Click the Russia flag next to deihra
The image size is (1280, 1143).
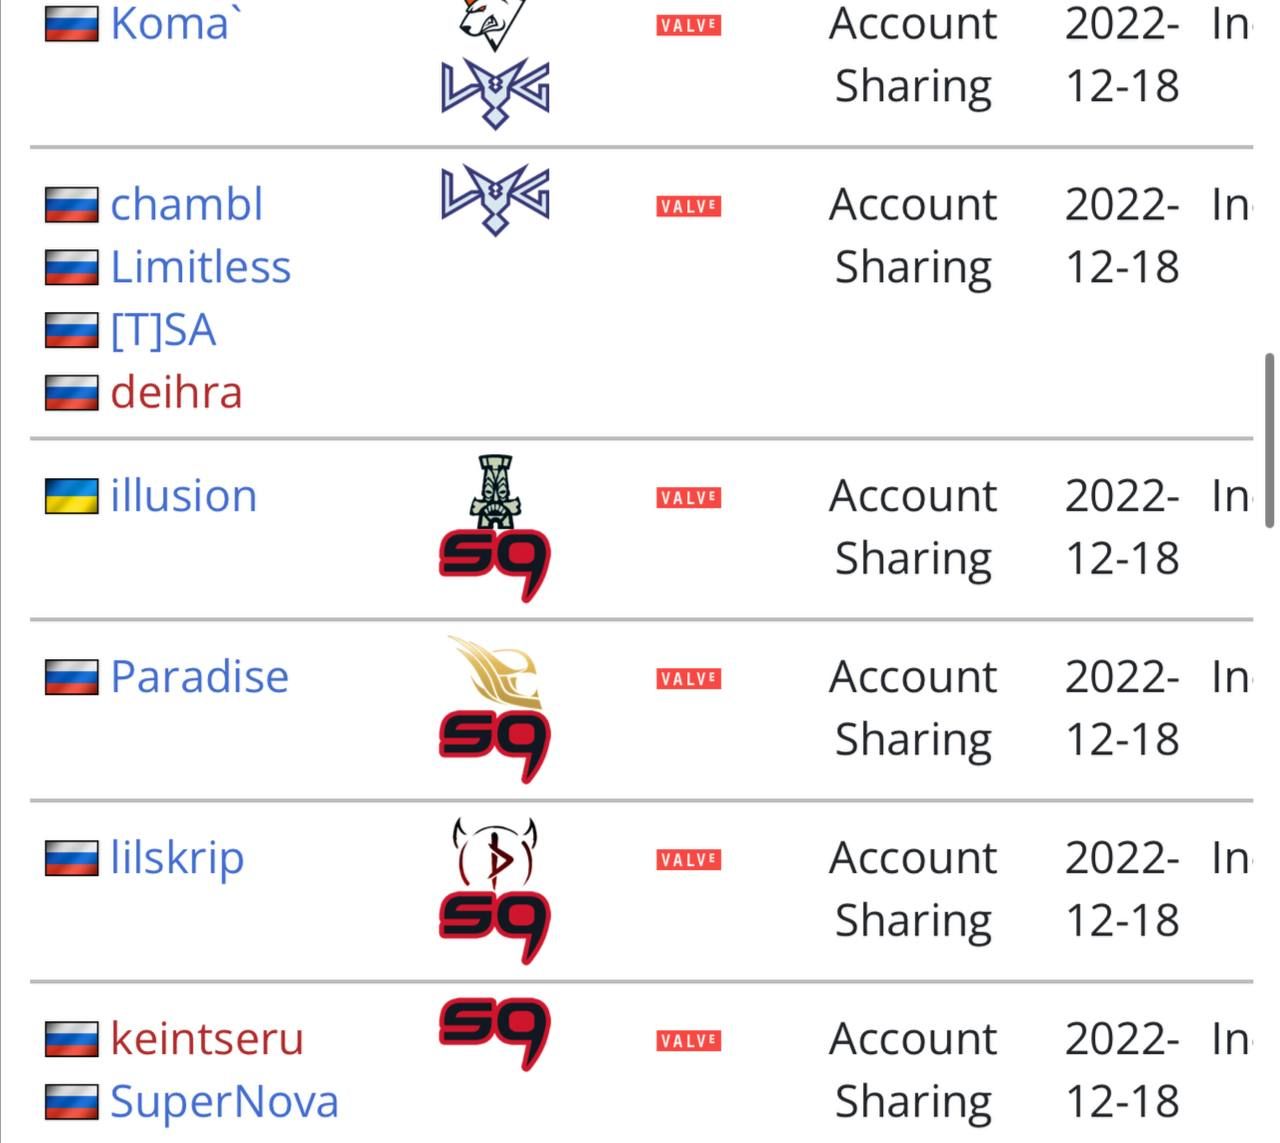[72, 393]
